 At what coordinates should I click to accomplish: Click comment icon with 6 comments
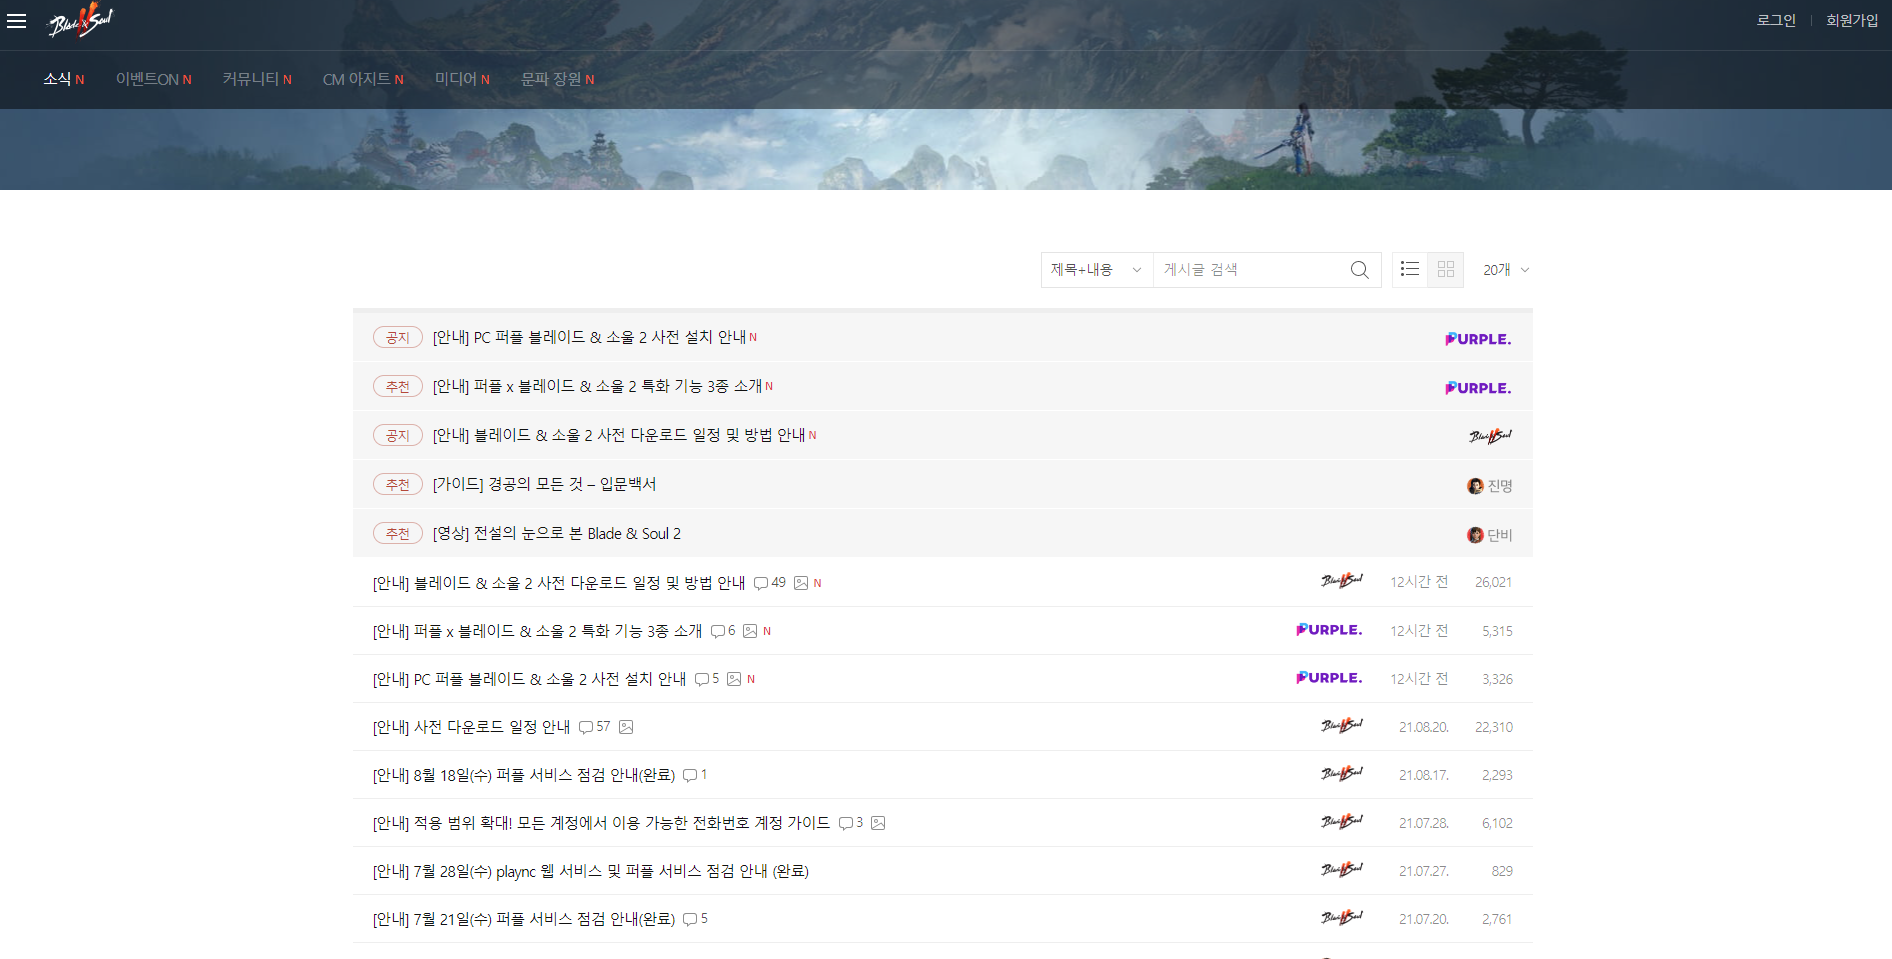tap(718, 631)
